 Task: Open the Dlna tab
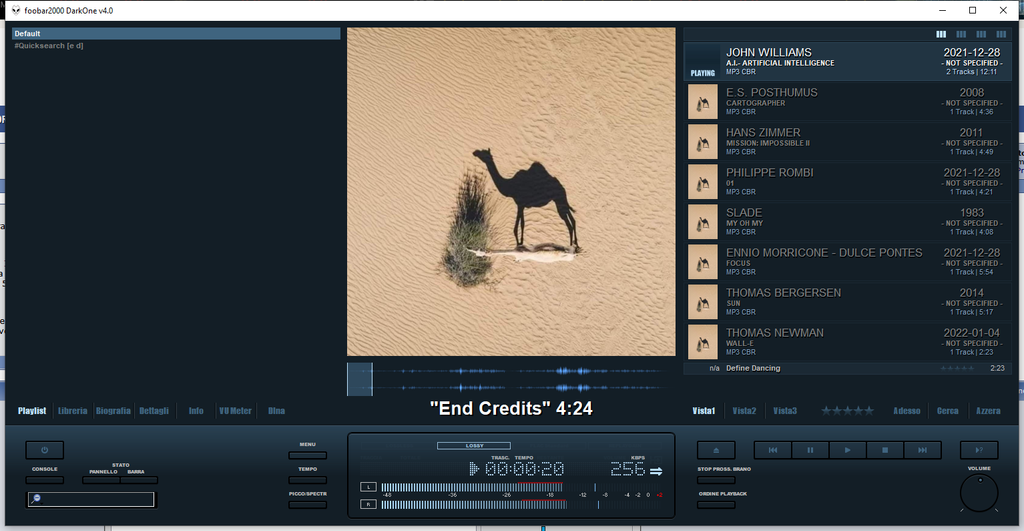click(x=276, y=411)
